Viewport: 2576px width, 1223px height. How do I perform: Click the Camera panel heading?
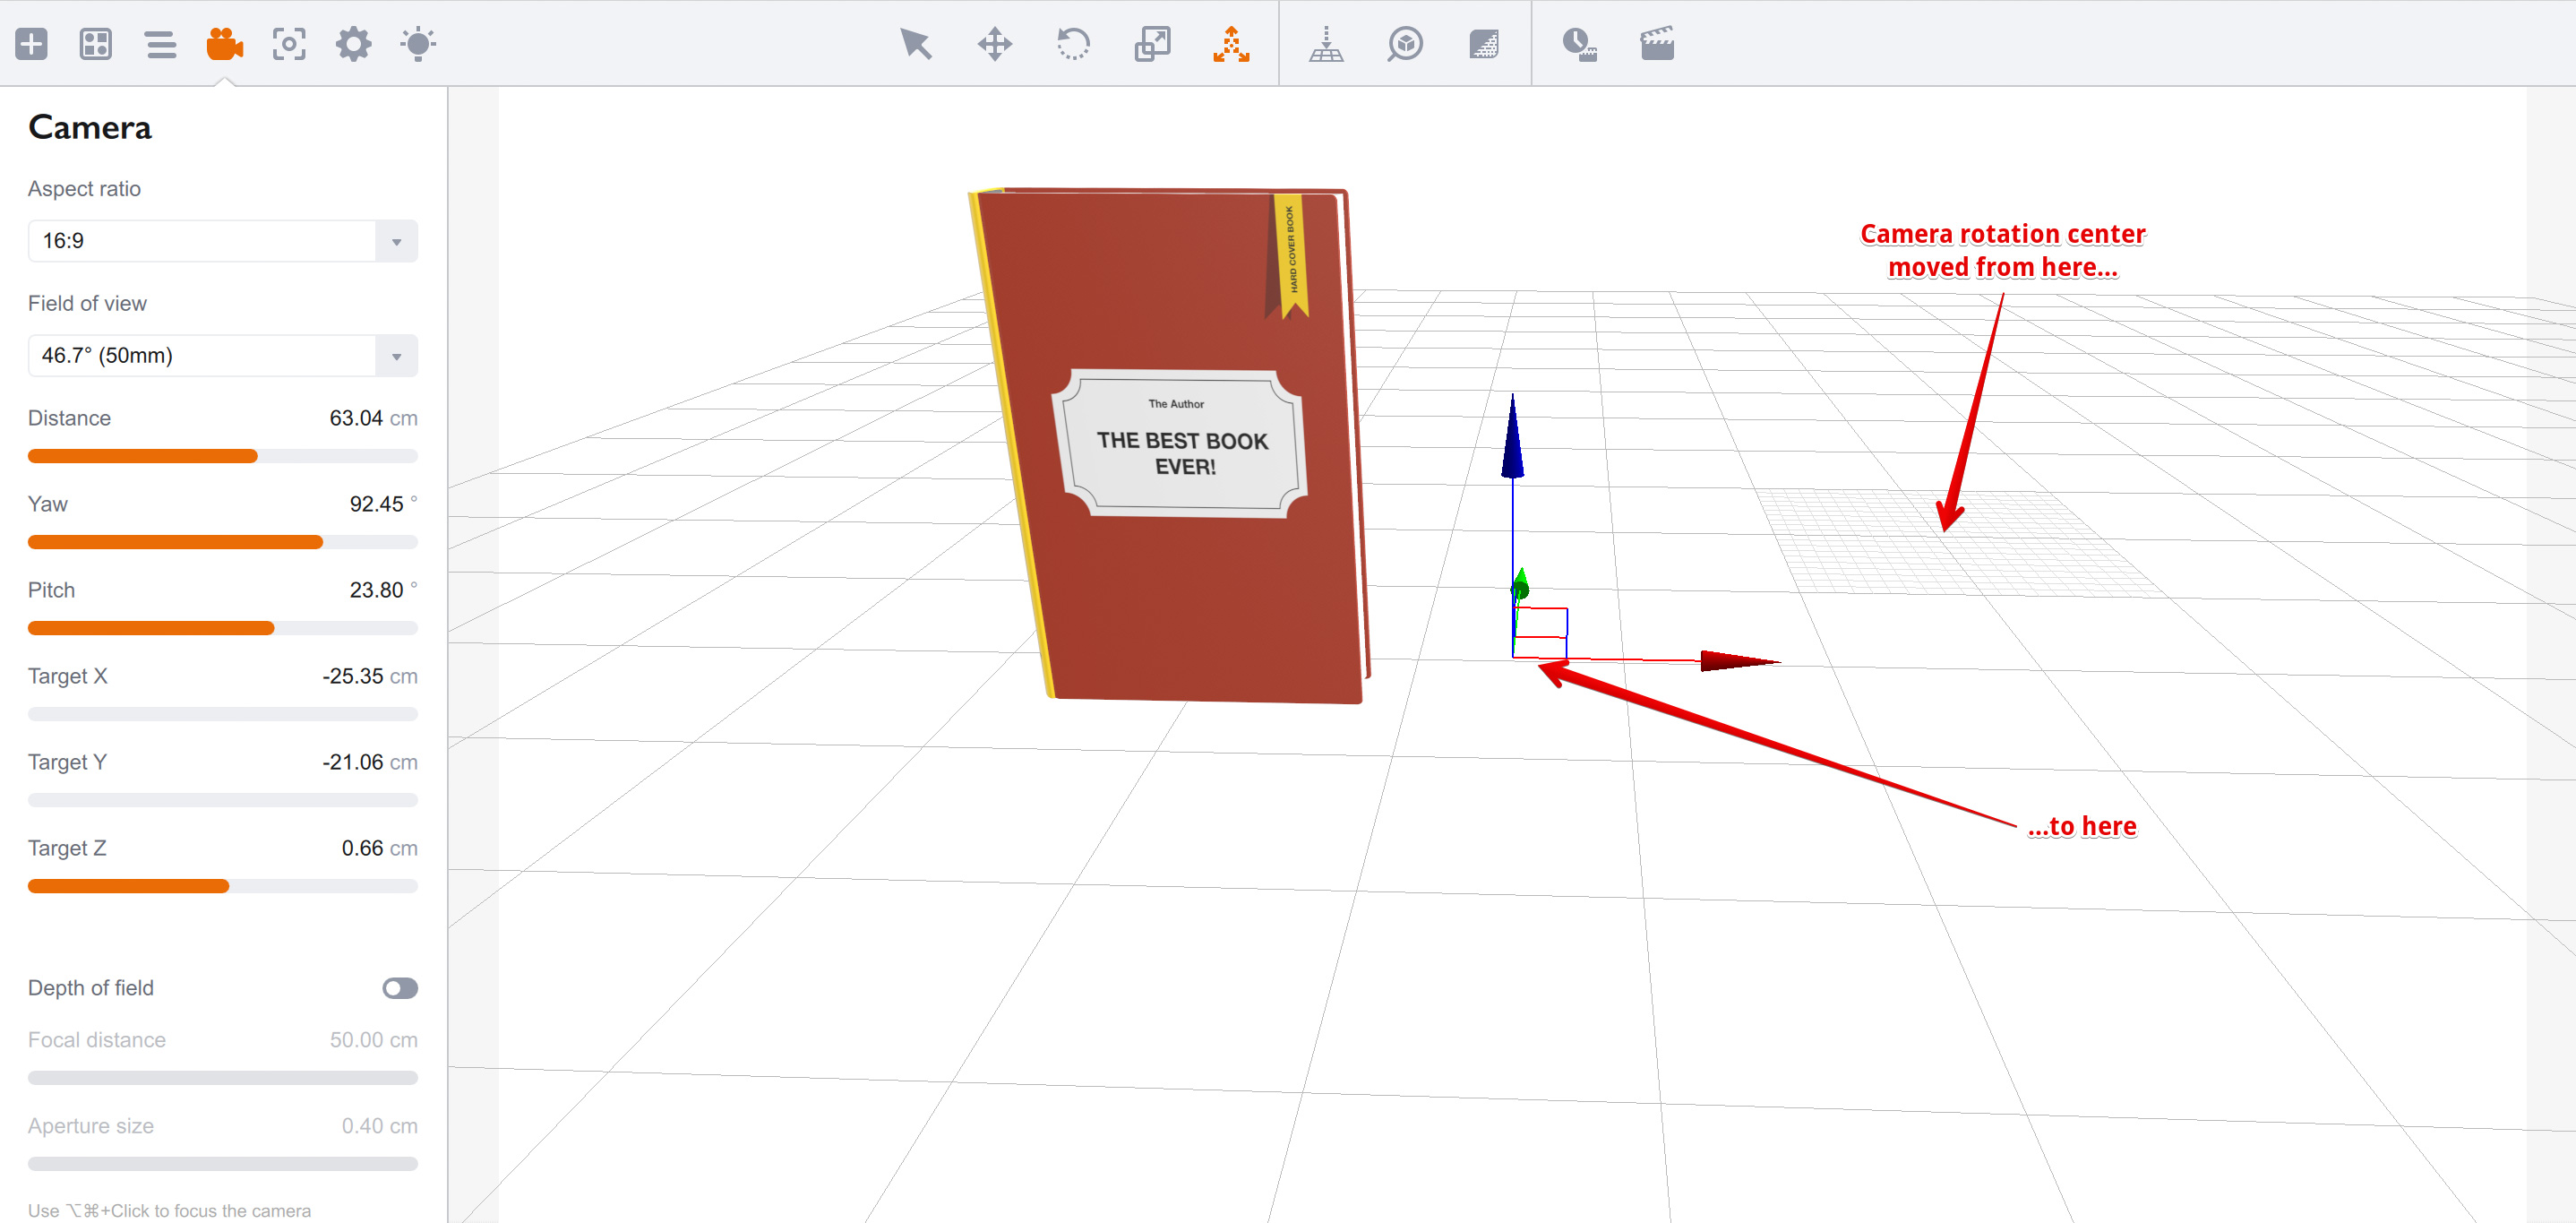(x=90, y=128)
